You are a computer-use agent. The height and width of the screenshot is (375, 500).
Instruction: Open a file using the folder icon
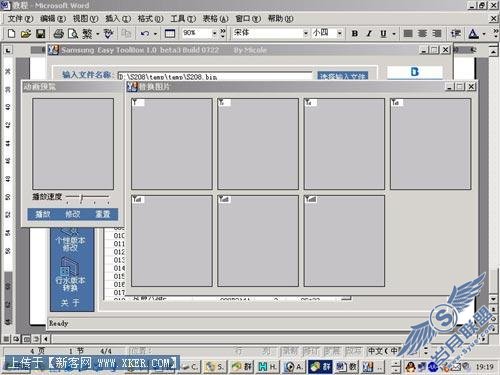tap(26, 33)
